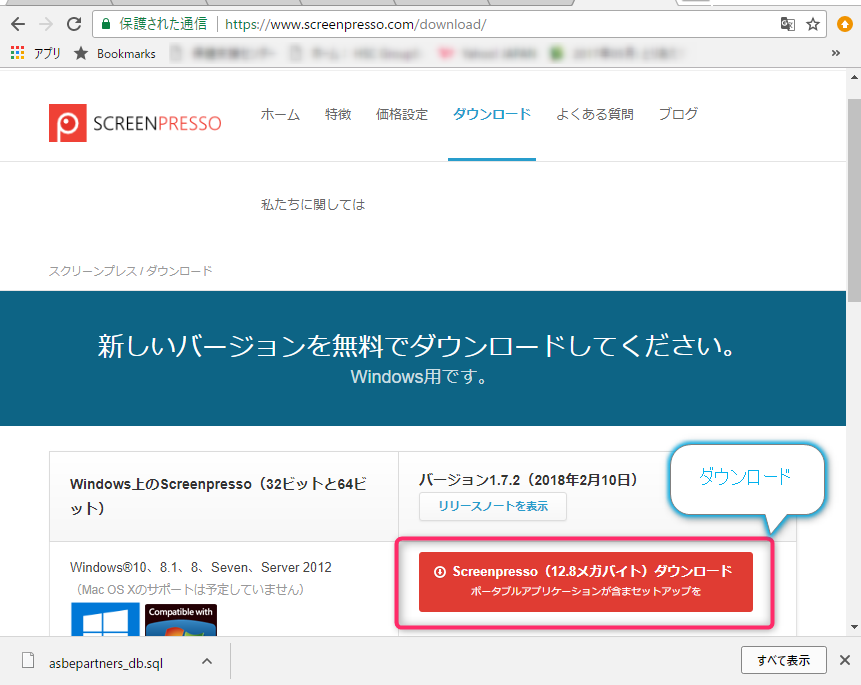Screen dimensions: 861x685
Task: Click the 私たちに関しては link
Action: point(313,205)
